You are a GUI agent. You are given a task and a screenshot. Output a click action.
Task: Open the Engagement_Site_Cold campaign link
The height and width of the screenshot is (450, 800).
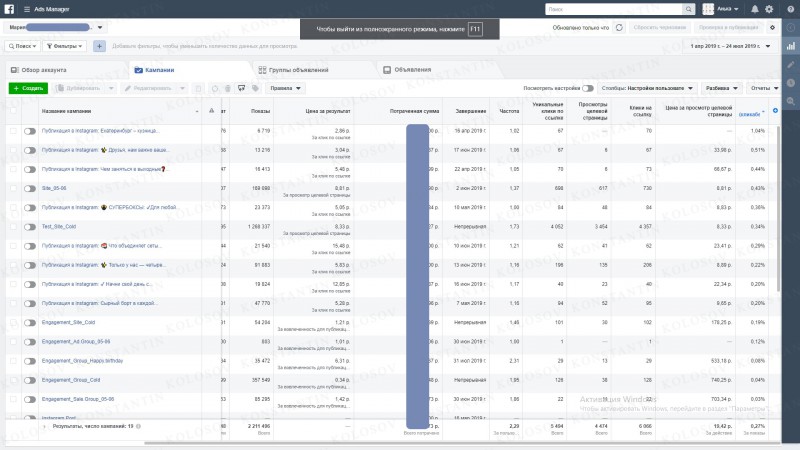pyautogui.click(x=68, y=322)
